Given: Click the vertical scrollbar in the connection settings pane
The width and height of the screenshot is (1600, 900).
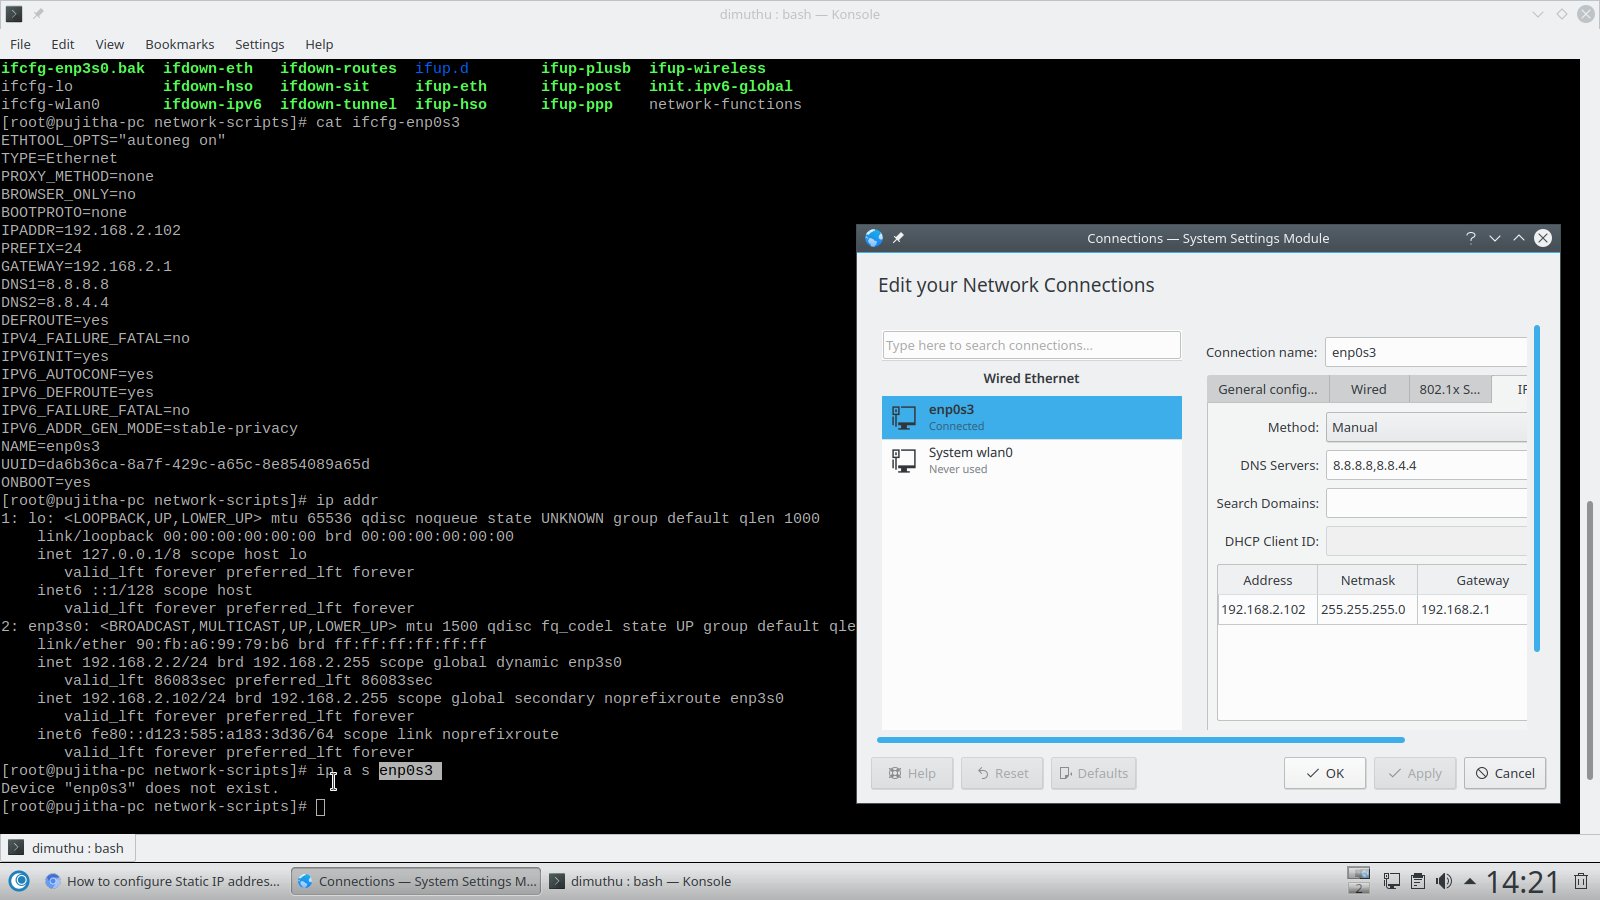Looking at the screenshot, I should click(1536, 488).
